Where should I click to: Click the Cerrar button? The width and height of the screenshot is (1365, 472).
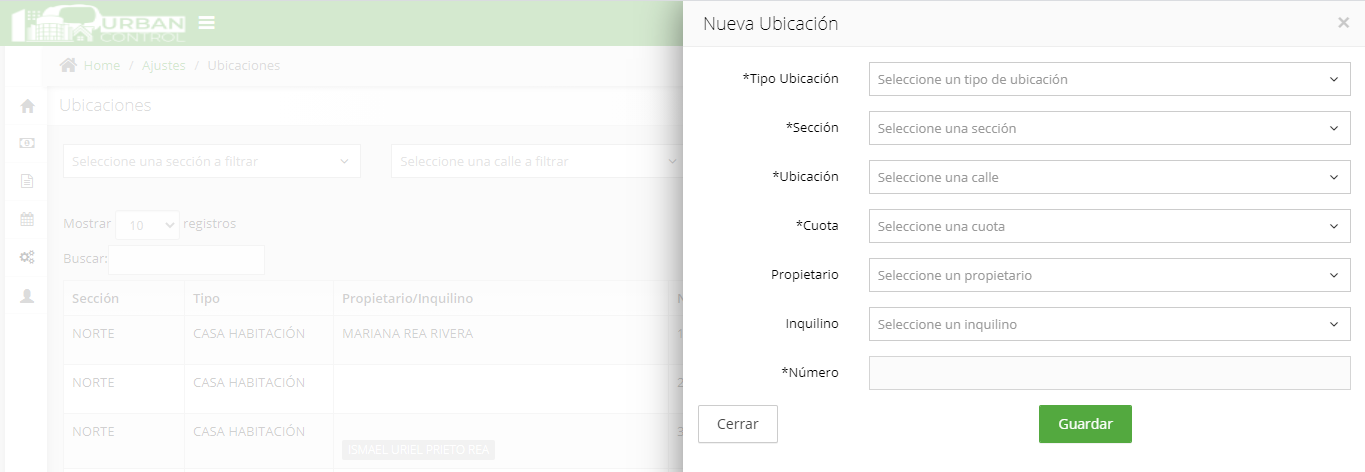point(737,424)
